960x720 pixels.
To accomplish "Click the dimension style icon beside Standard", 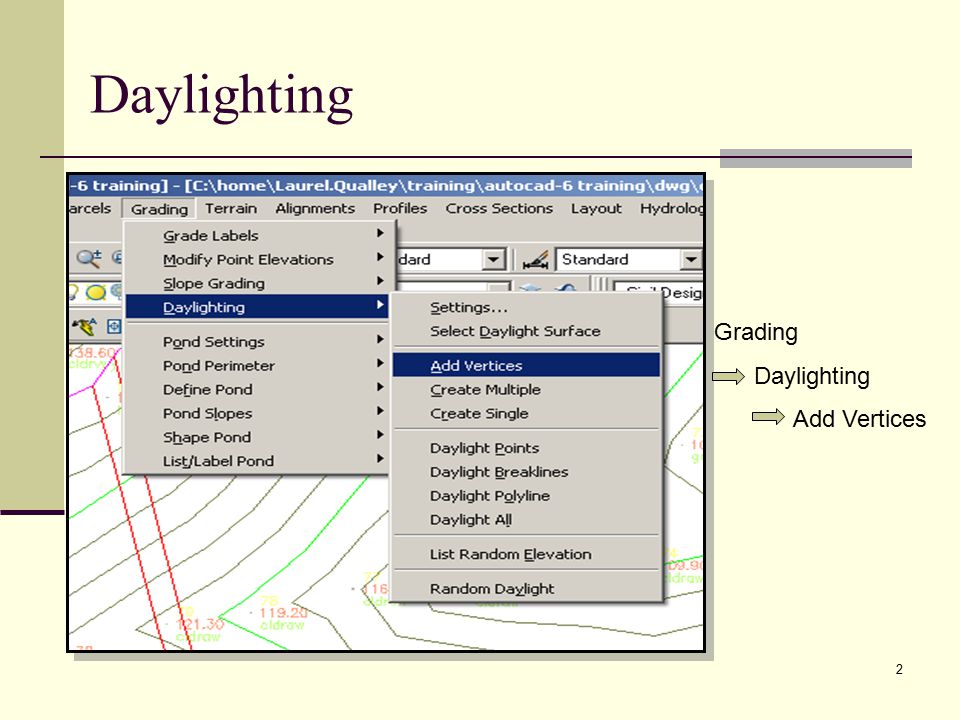I will pyautogui.click(x=535, y=260).
